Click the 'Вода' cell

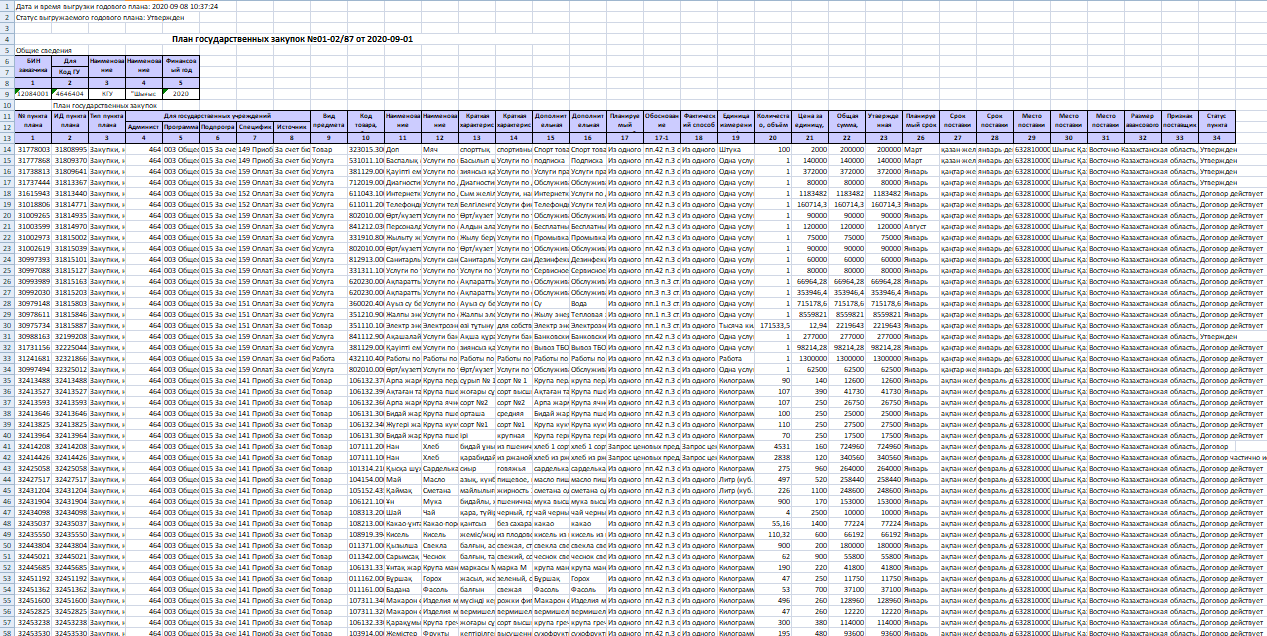(x=588, y=302)
